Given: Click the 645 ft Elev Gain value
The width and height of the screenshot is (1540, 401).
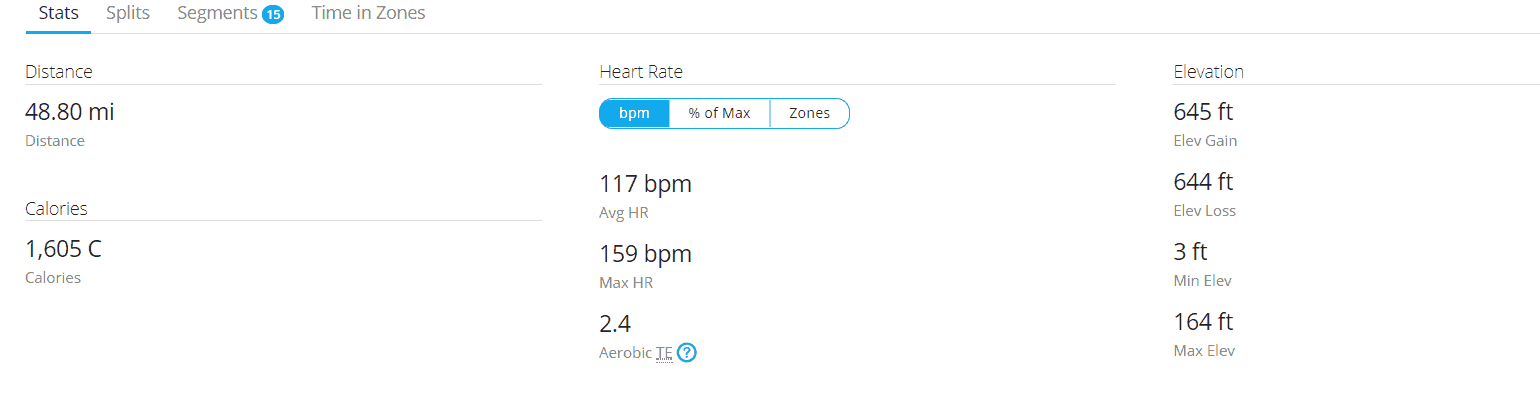Looking at the screenshot, I should [x=1203, y=112].
